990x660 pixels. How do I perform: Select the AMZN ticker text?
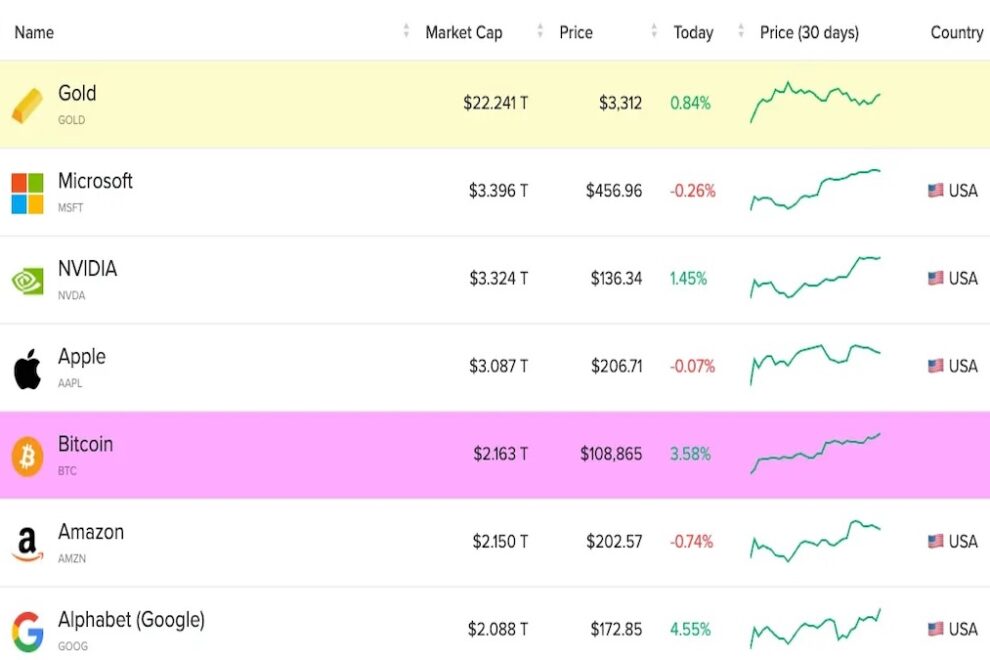point(72,559)
